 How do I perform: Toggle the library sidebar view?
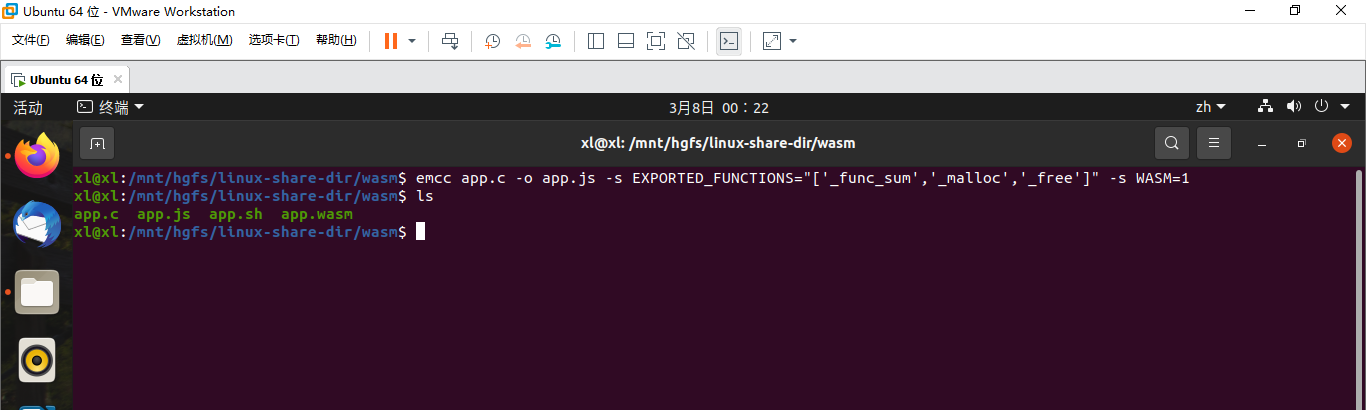tap(596, 41)
